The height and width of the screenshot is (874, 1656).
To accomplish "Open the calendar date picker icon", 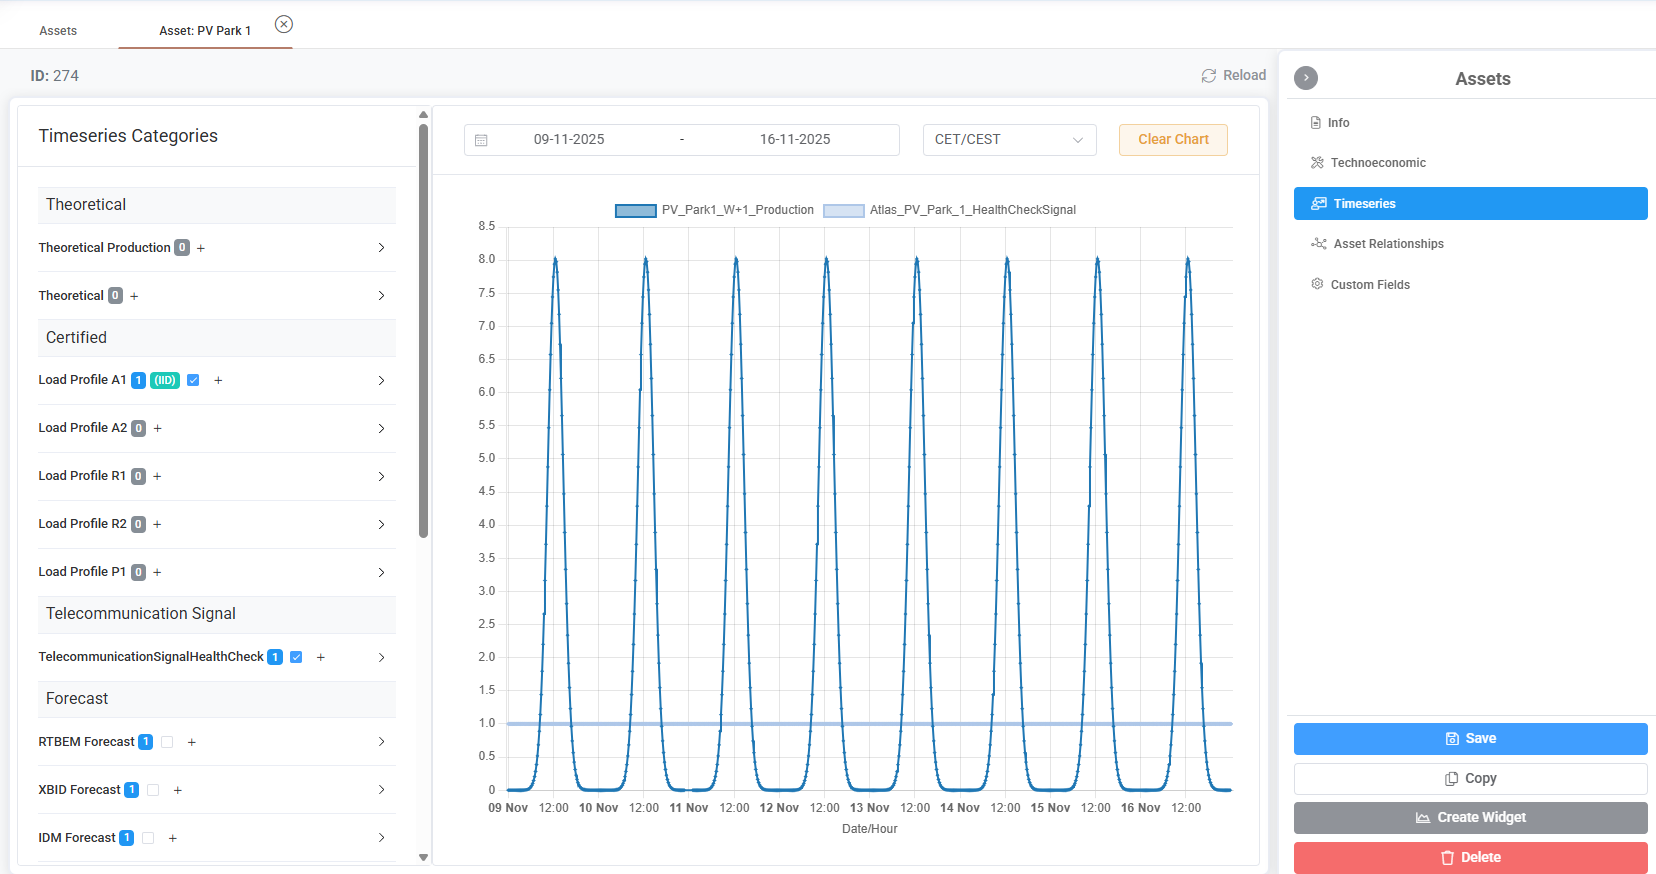I will pyautogui.click(x=481, y=140).
